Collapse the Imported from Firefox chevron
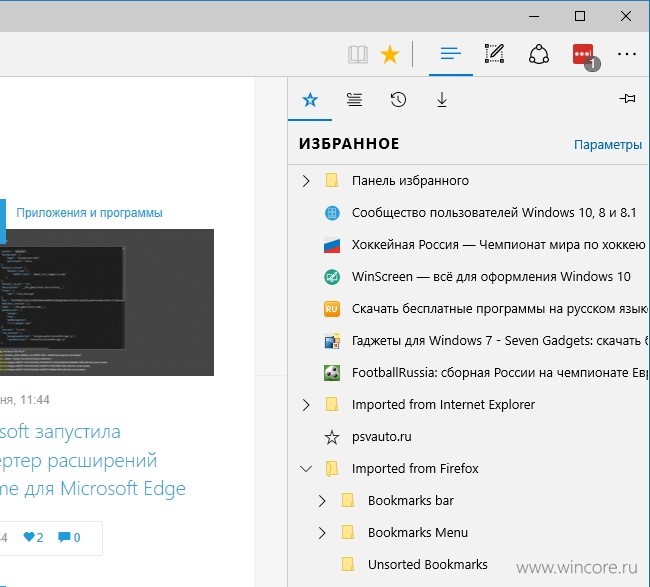650x587 pixels. pos(306,469)
